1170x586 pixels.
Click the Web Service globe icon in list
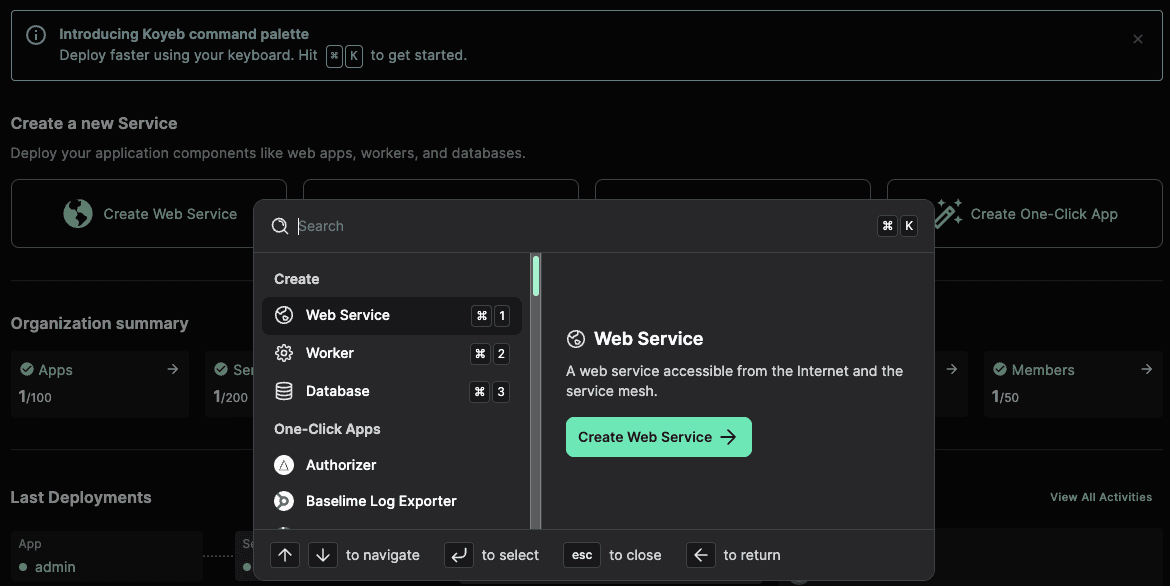click(284, 316)
